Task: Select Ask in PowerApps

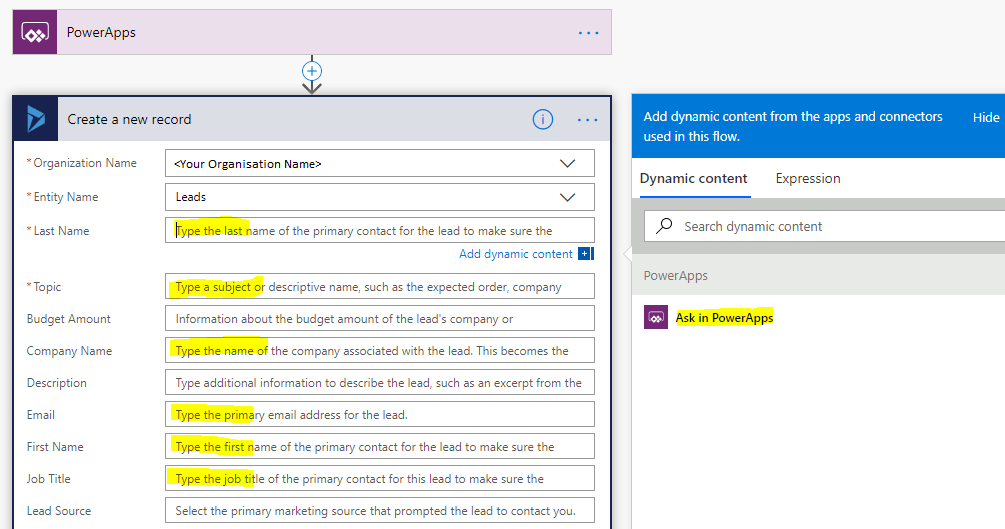Action: [x=724, y=317]
